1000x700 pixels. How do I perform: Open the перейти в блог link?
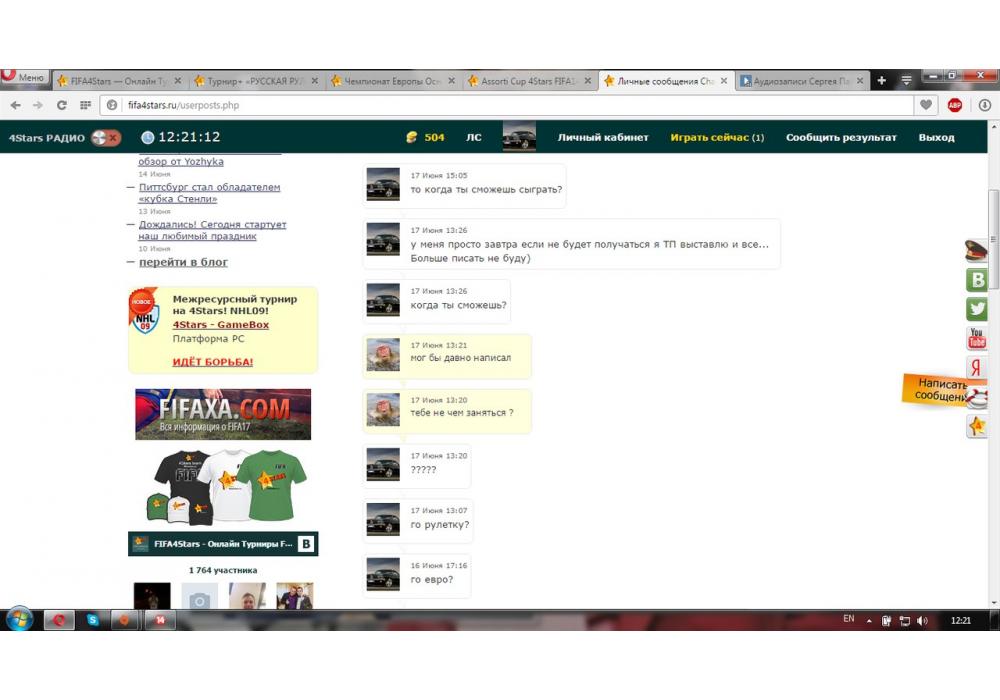point(183,262)
